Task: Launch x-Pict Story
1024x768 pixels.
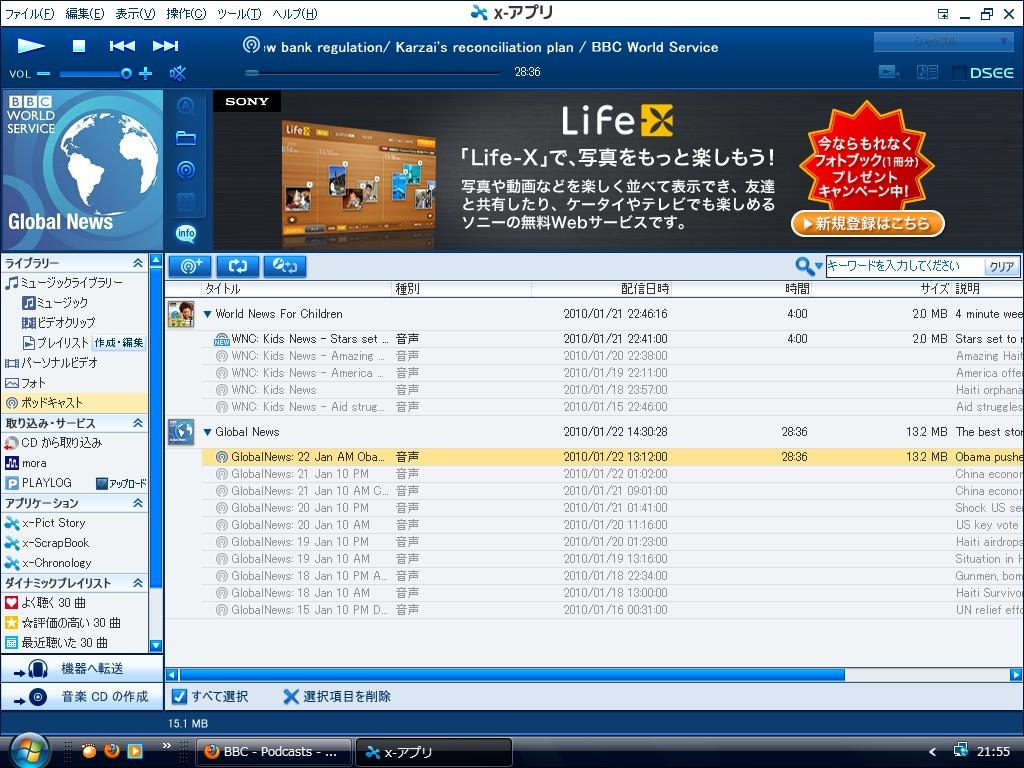Action: 45,523
